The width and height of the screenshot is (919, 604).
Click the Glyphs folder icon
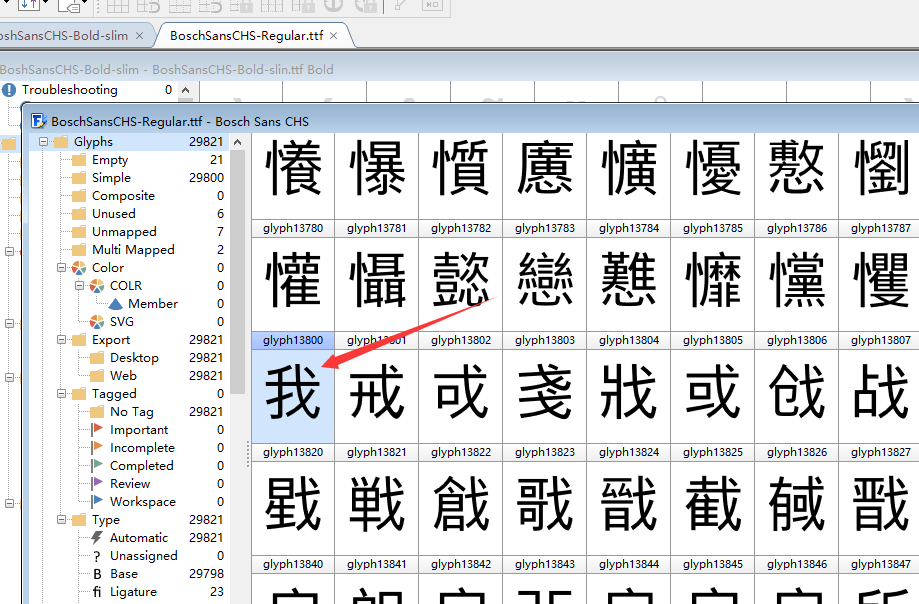coord(62,142)
